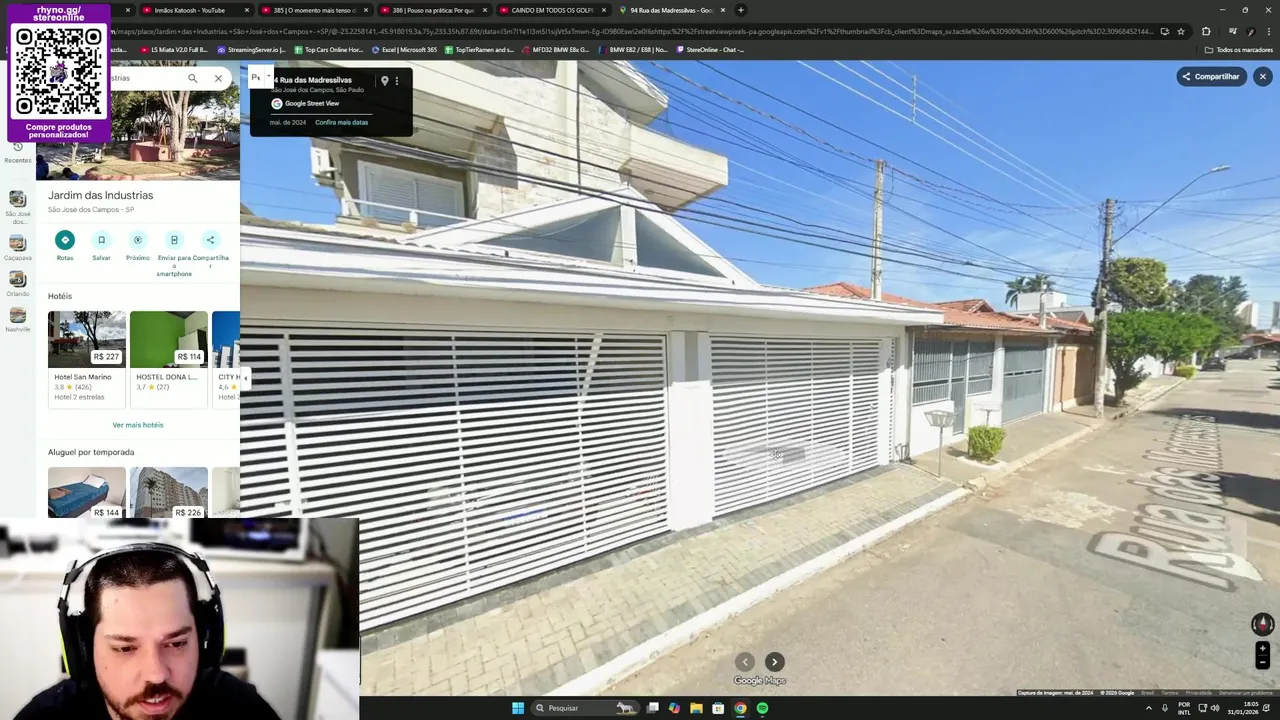Open a new browser tab with the plus button

coord(741,10)
